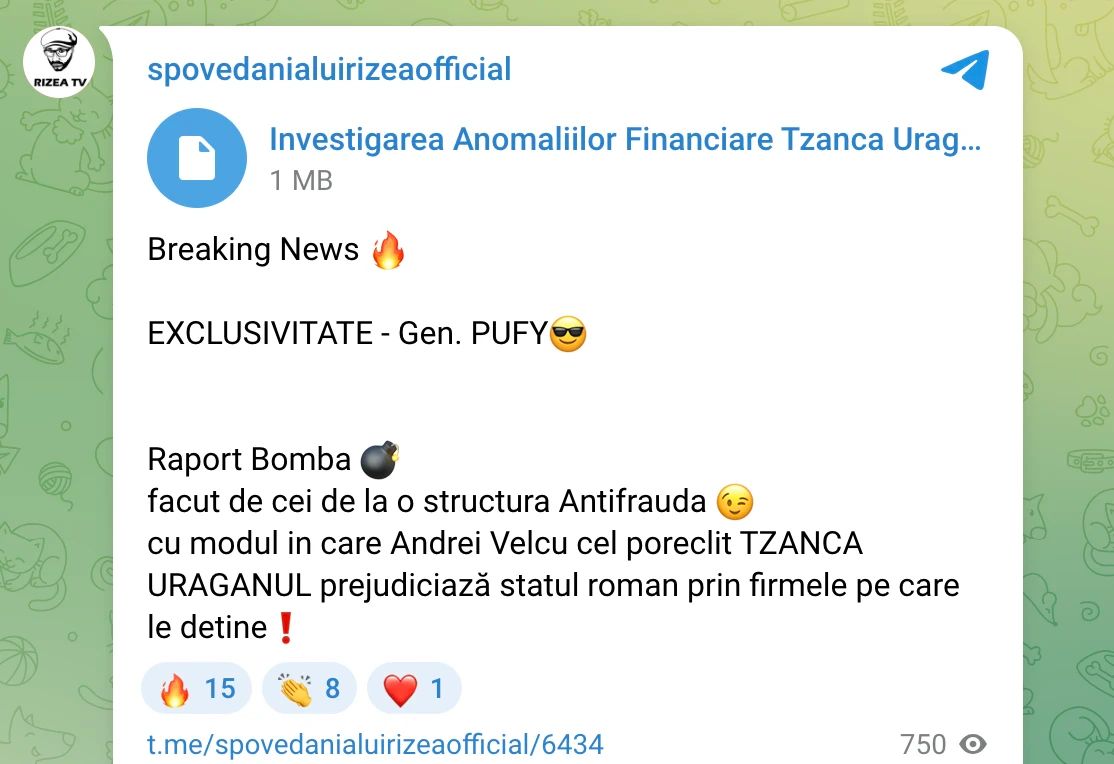The image size is (1114, 764).
Task: Click the 750 view count
Action: click(x=923, y=745)
